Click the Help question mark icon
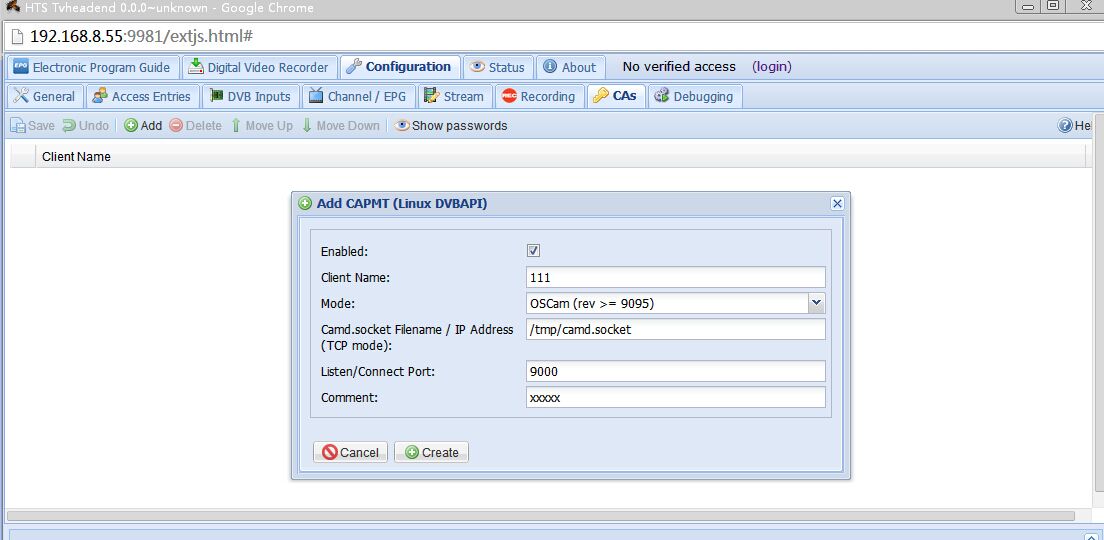Screen dimensions: 1104x540 point(1065,126)
